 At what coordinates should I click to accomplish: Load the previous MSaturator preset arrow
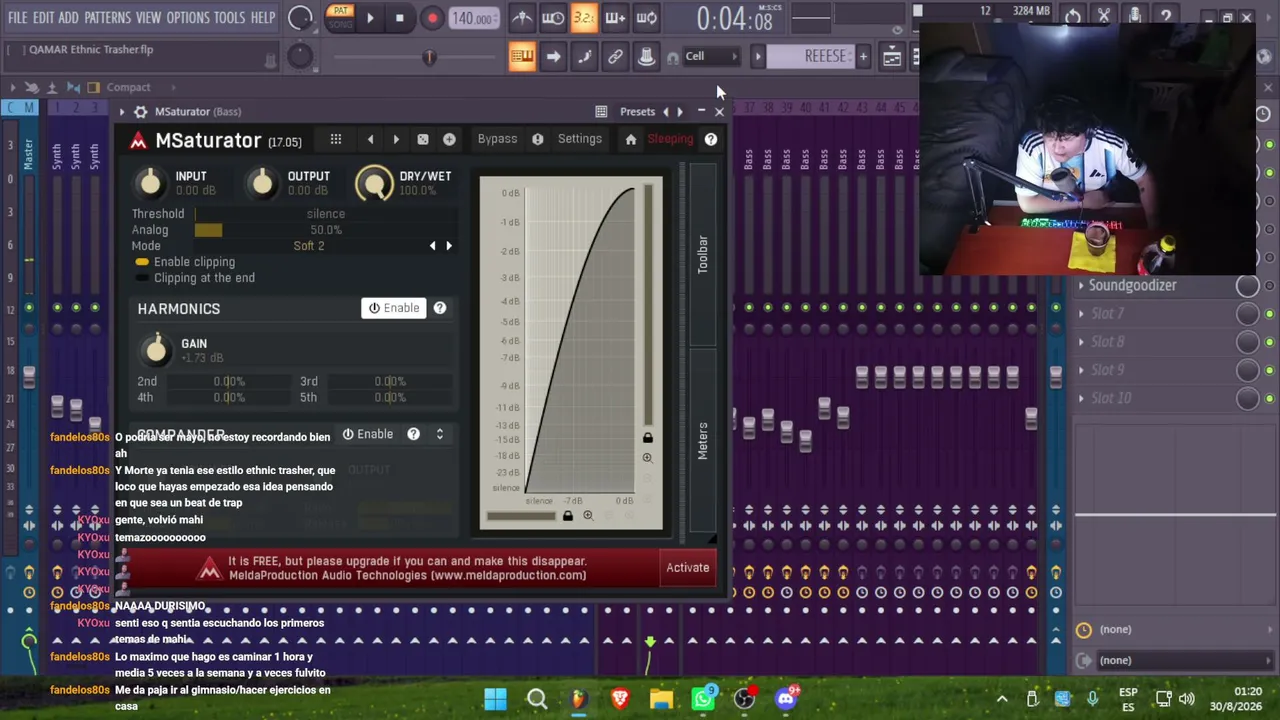point(370,139)
